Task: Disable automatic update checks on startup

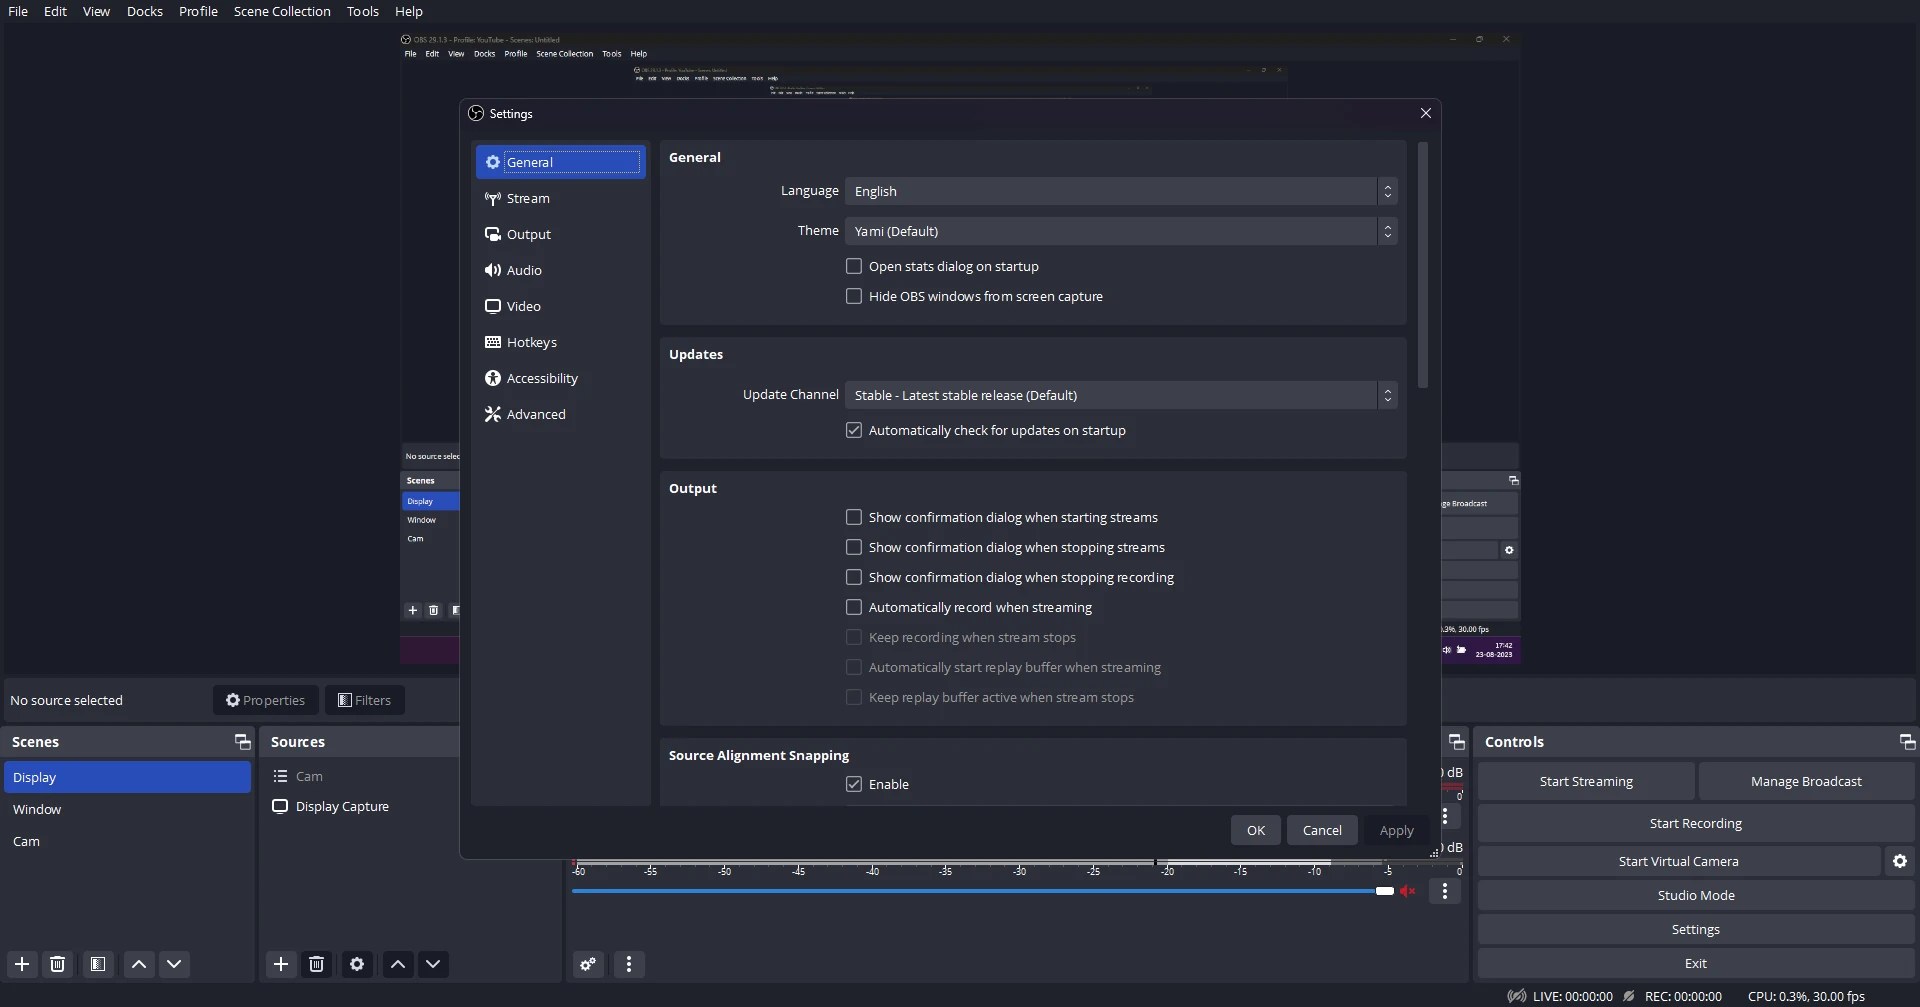Action: (855, 430)
